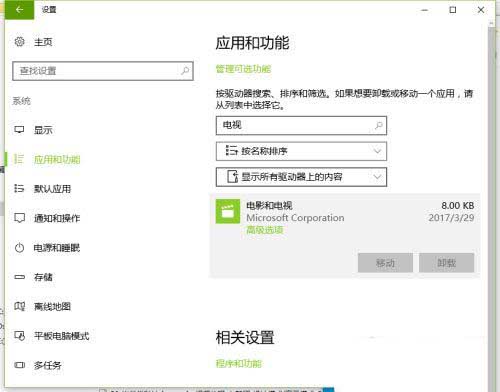This screenshot has height=392, width=500.
Task: Click the Display monitor icon
Action: (19, 130)
